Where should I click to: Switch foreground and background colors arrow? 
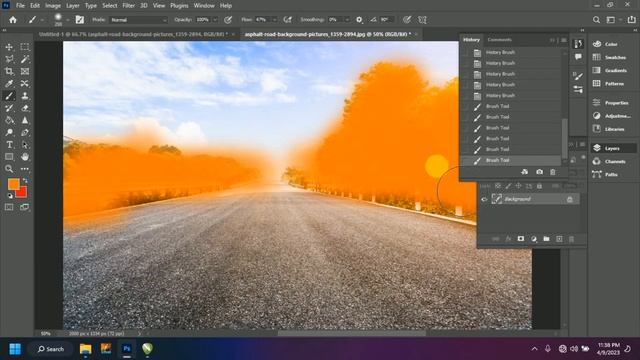pos(25,180)
